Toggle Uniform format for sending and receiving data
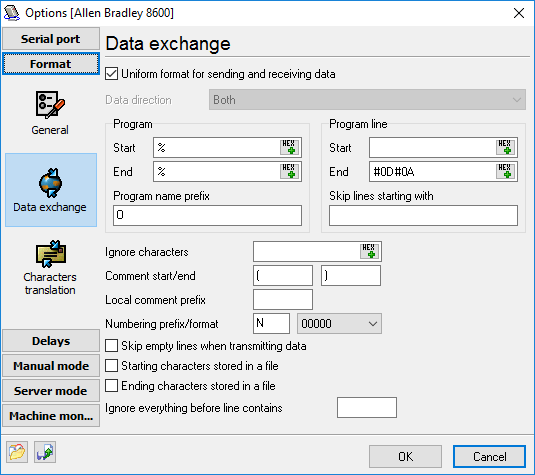This screenshot has height=475, width=535. click(x=112, y=74)
